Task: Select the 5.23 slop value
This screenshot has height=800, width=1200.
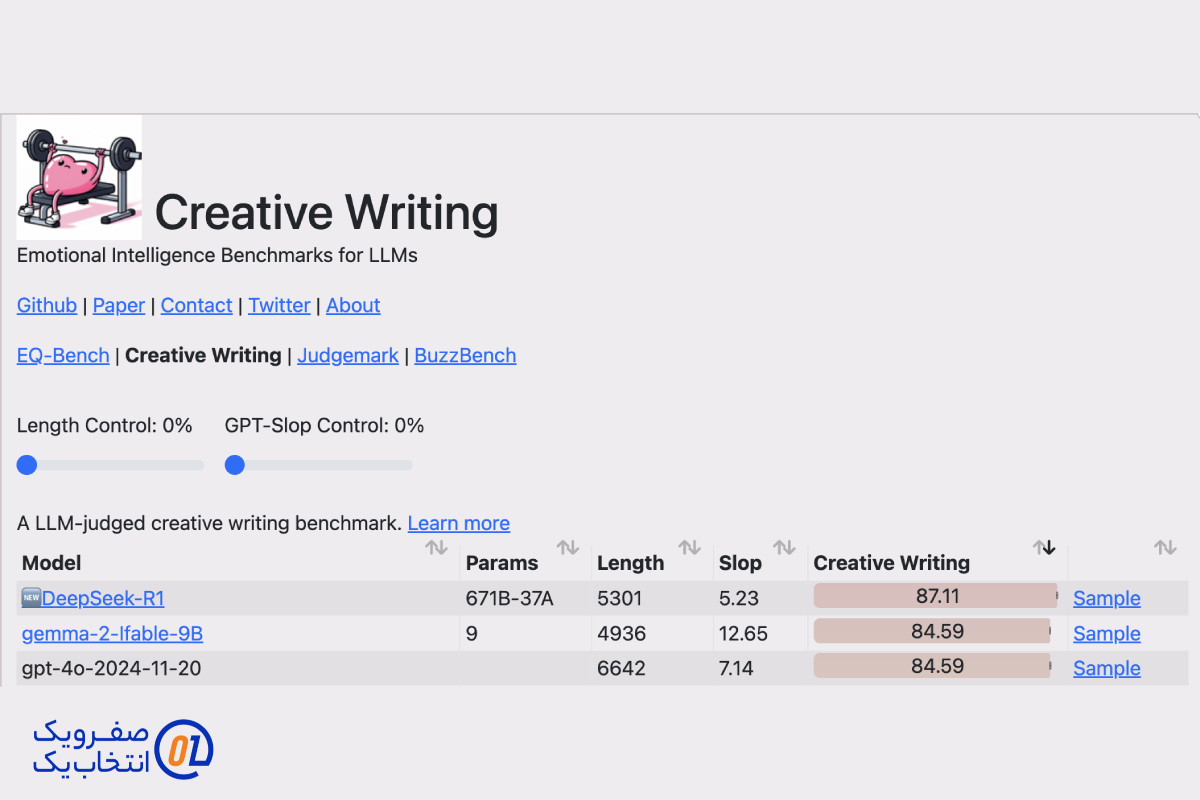Action: tap(739, 598)
